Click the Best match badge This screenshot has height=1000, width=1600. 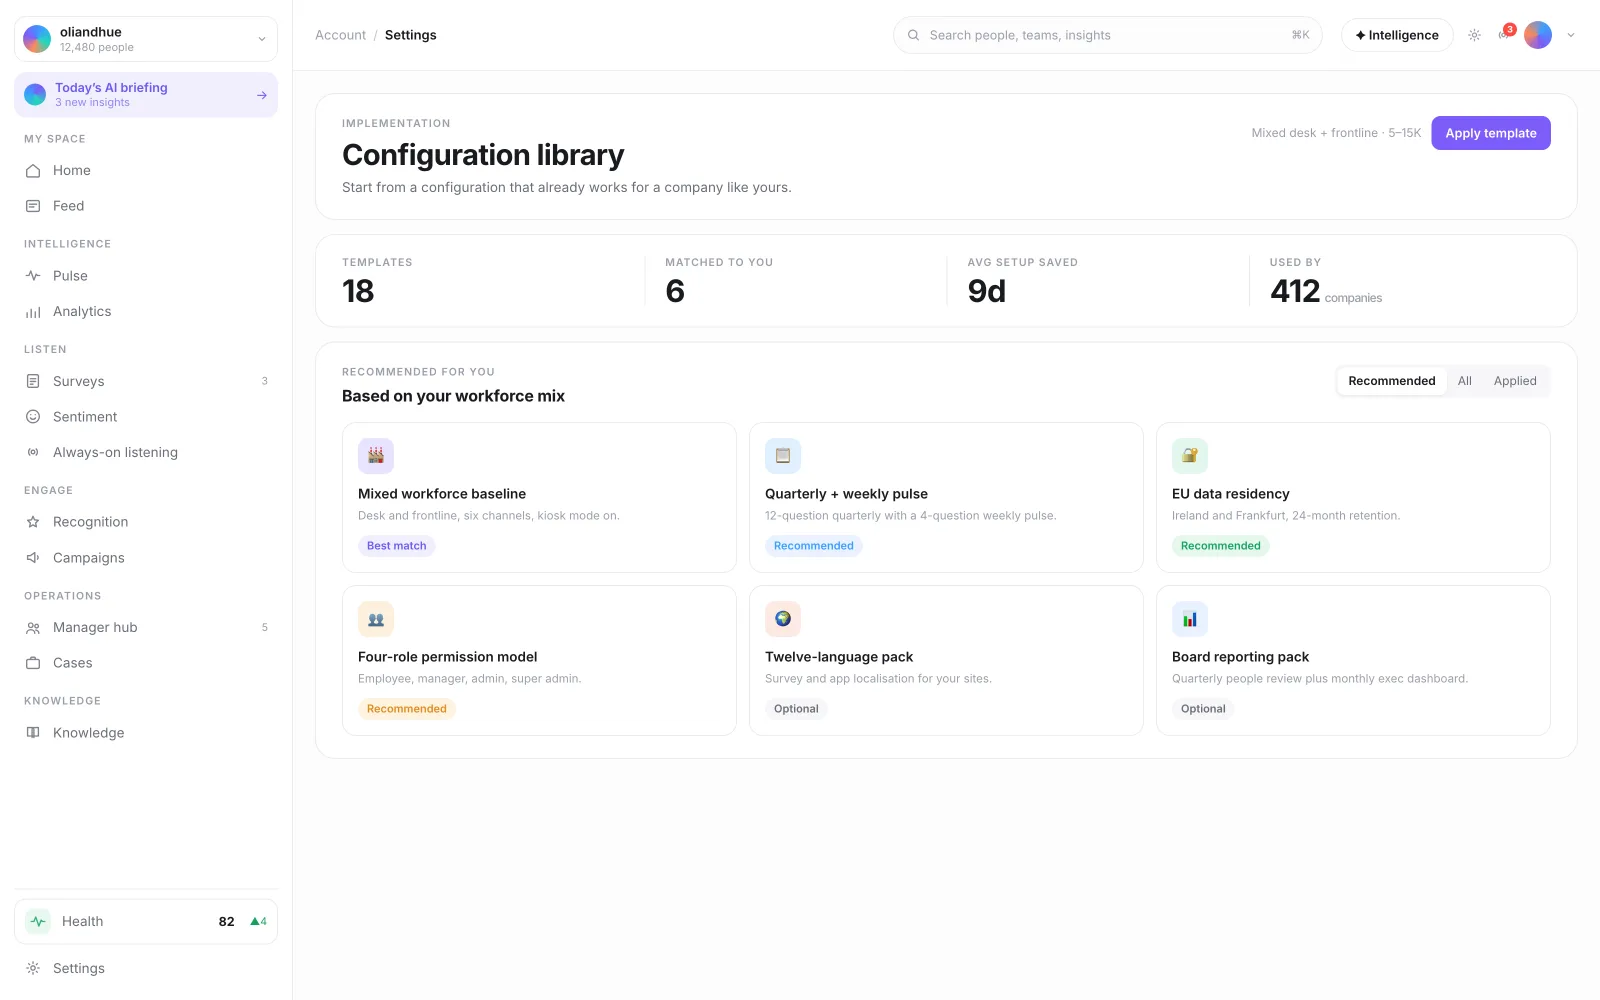[397, 546]
